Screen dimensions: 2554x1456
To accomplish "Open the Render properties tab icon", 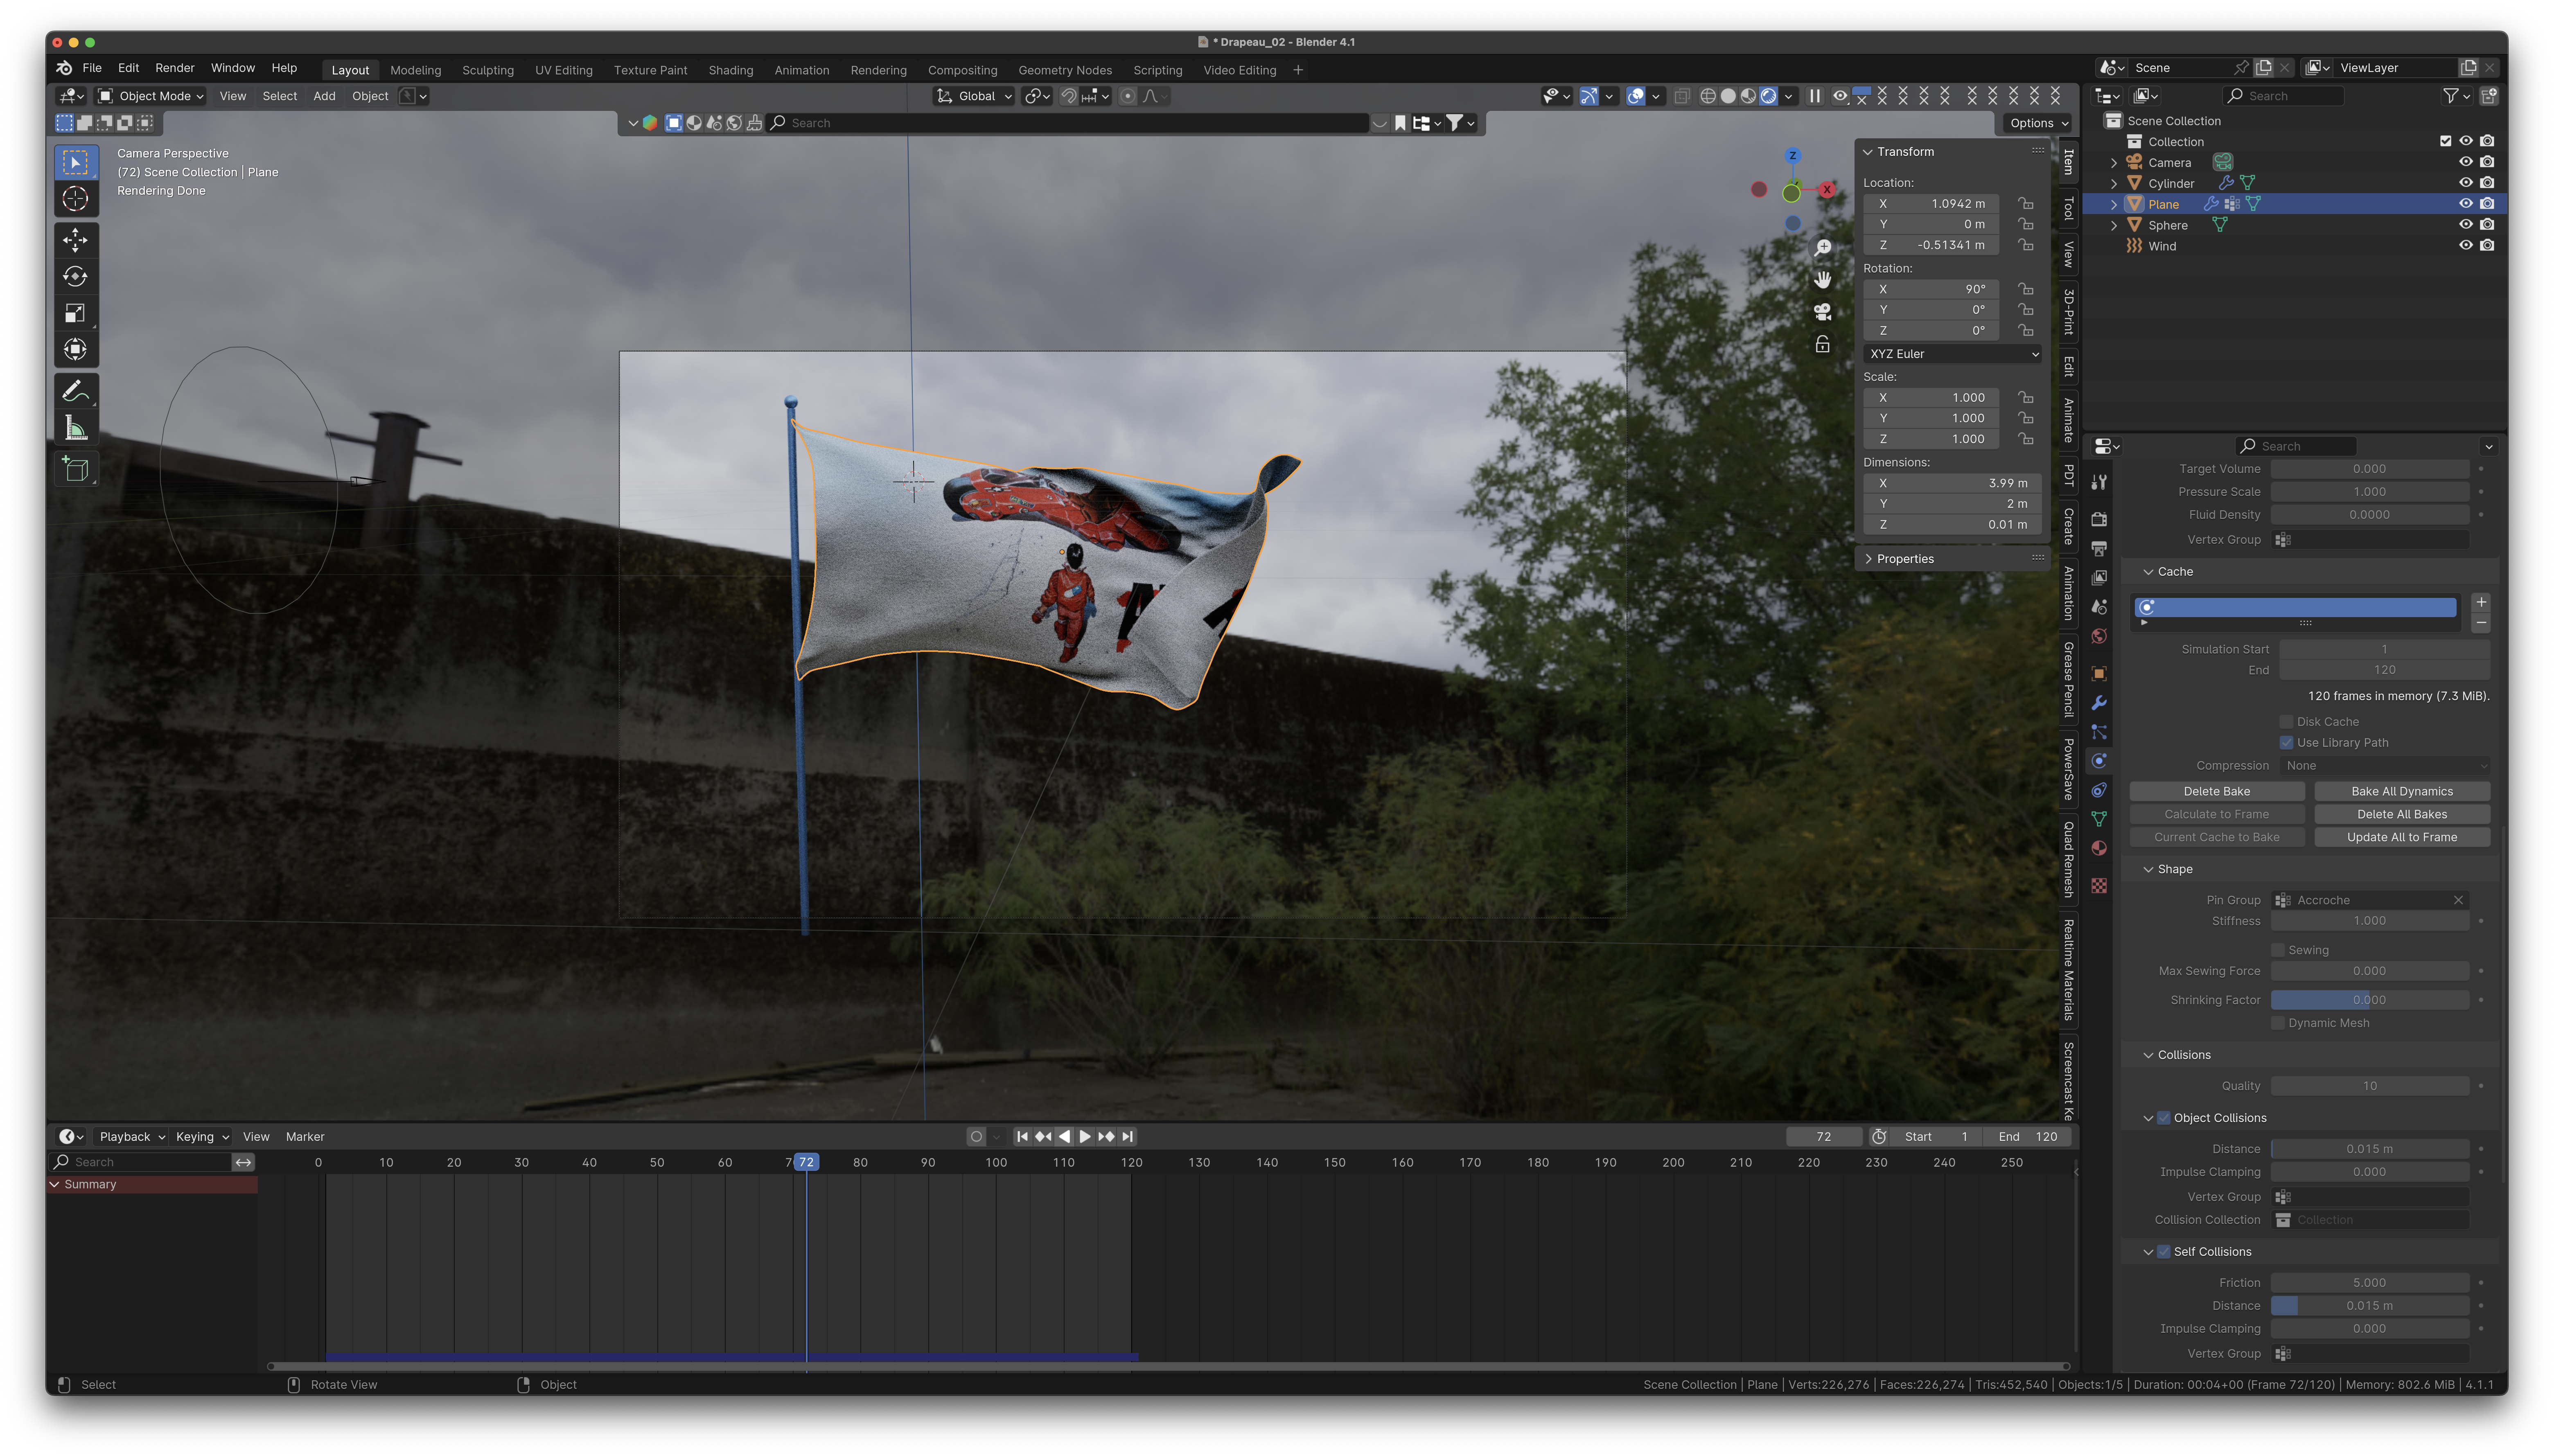I will click(x=2099, y=519).
